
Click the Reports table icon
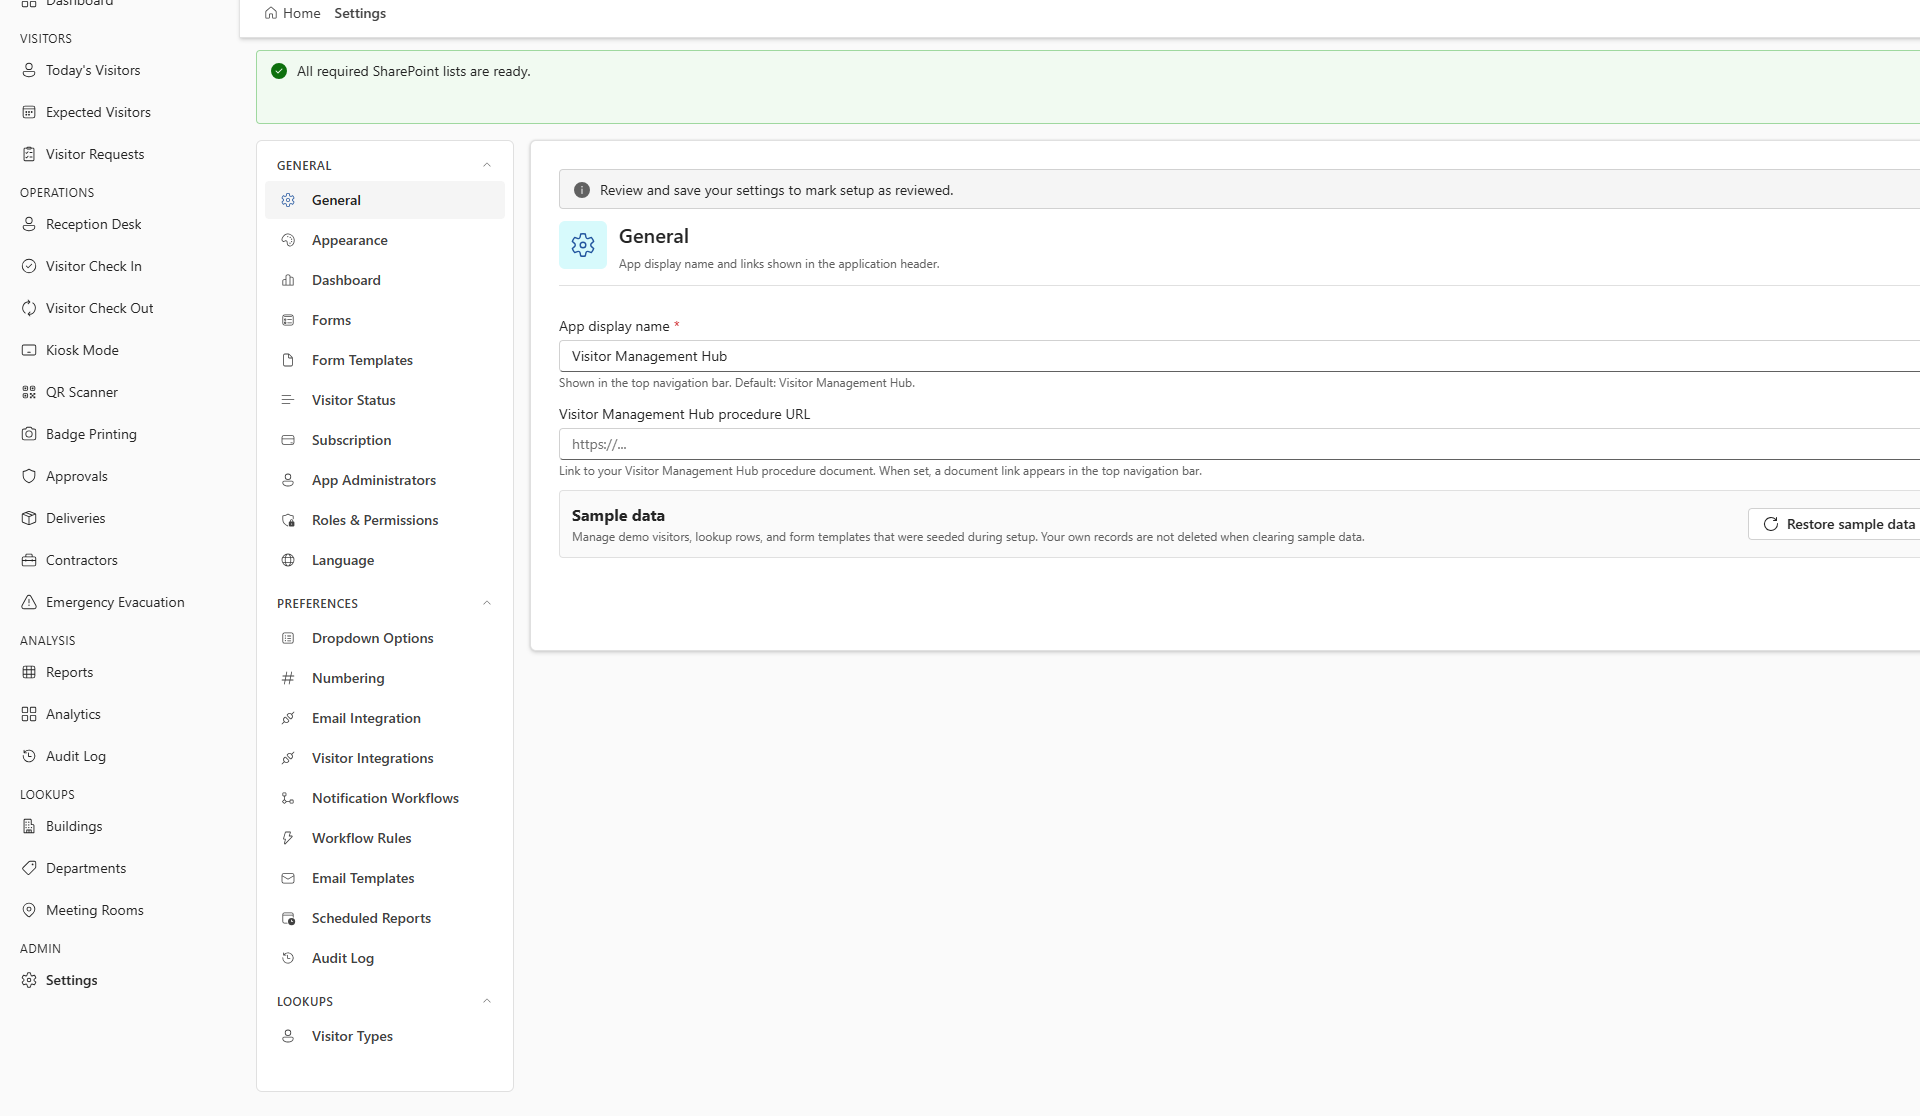click(29, 672)
